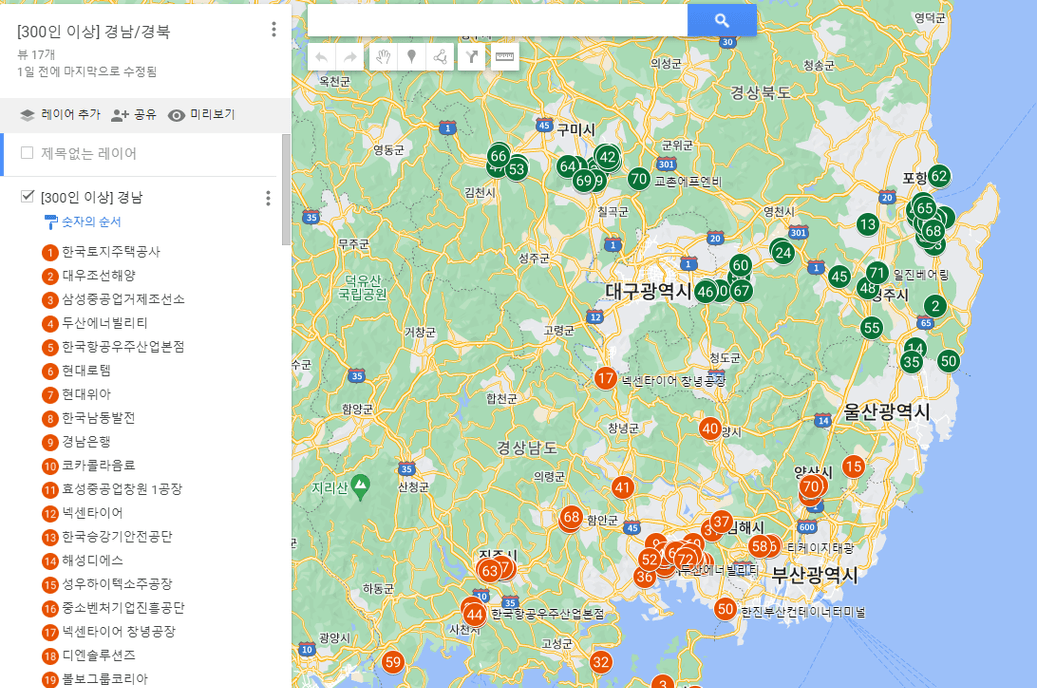This screenshot has width=1037, height=688.
Task: Click 미리보기 preview button
Action: (x=202, y=114)
